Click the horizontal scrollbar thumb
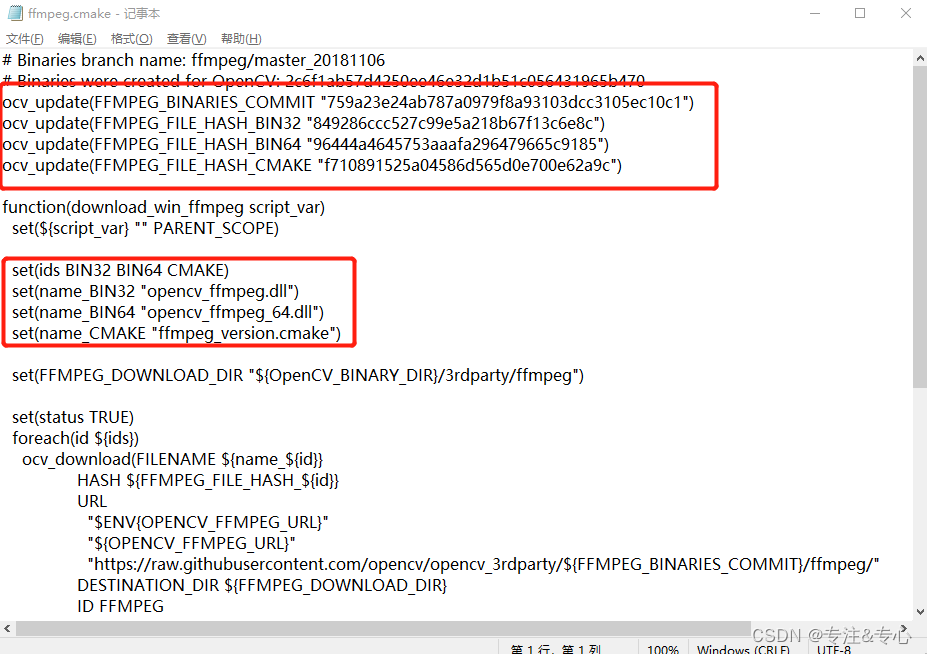927x654 pixels. click(x=383, y=629)
